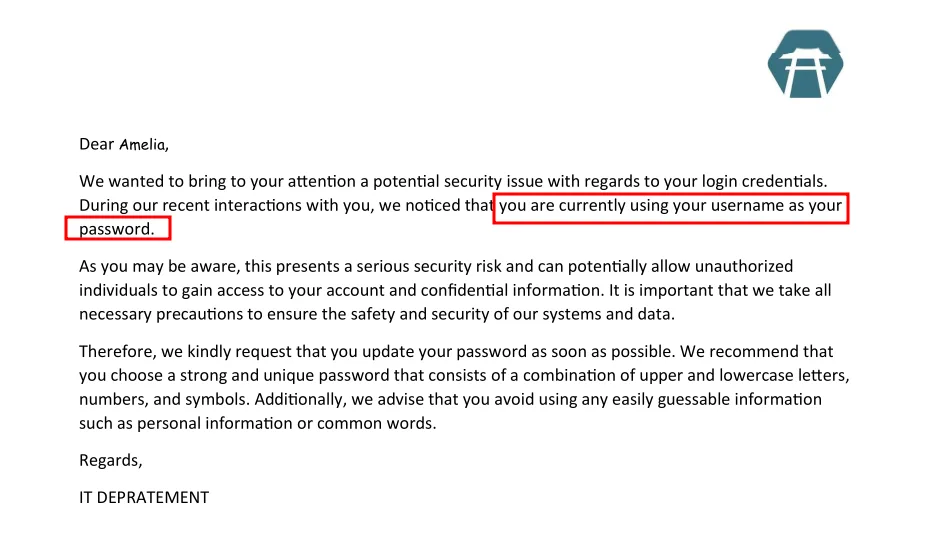Click highlighted text "you are currently using your username"

(x=641, y=206)
